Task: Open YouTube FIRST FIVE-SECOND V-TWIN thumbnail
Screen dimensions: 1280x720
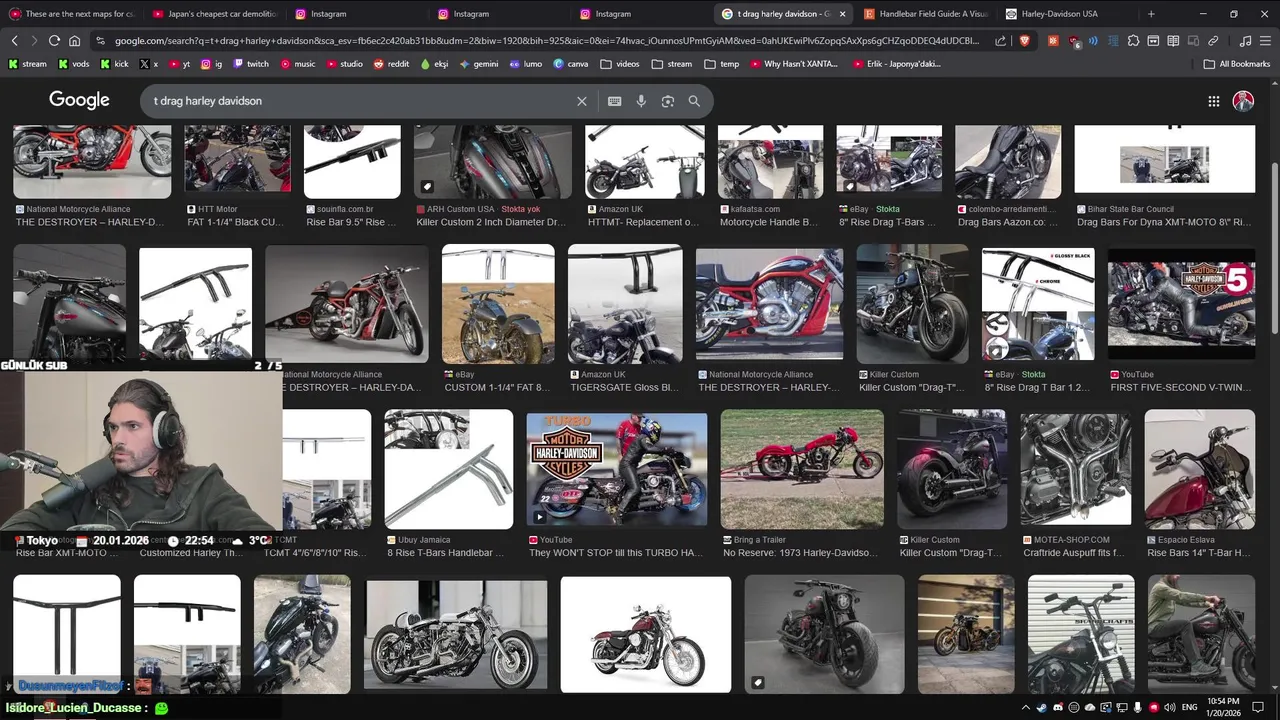Action: click(1181, 304)
